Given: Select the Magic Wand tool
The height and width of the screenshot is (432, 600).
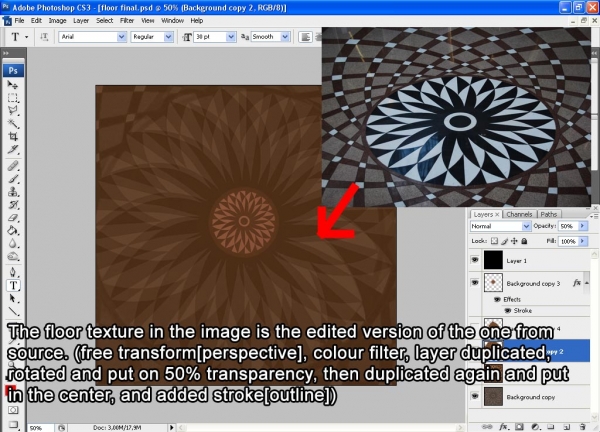Looking at the screenshot, I should pos(13,124).
